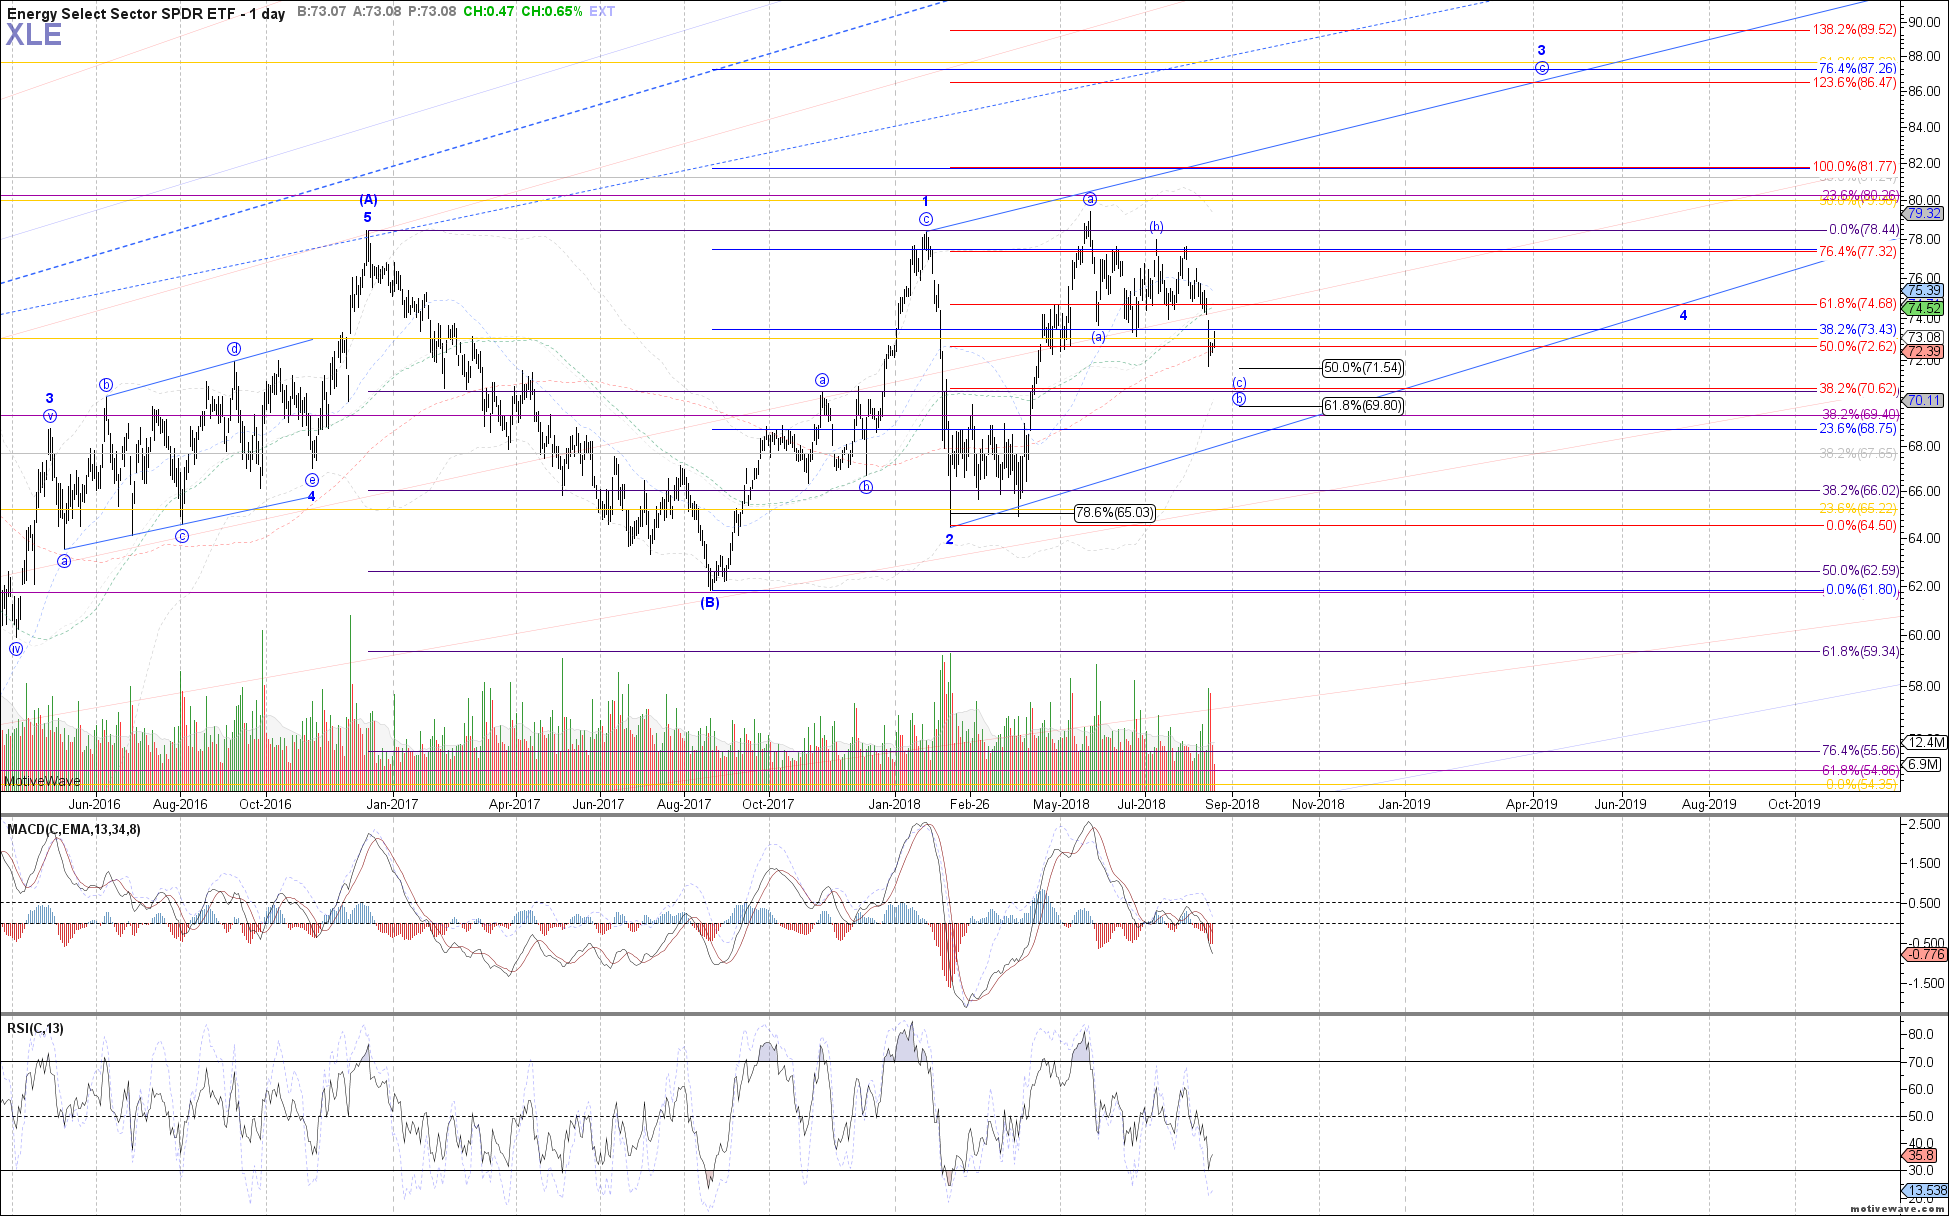
Task: Click the 'CH:0.65%' percent change value
Action: click(x=552, y=12)
